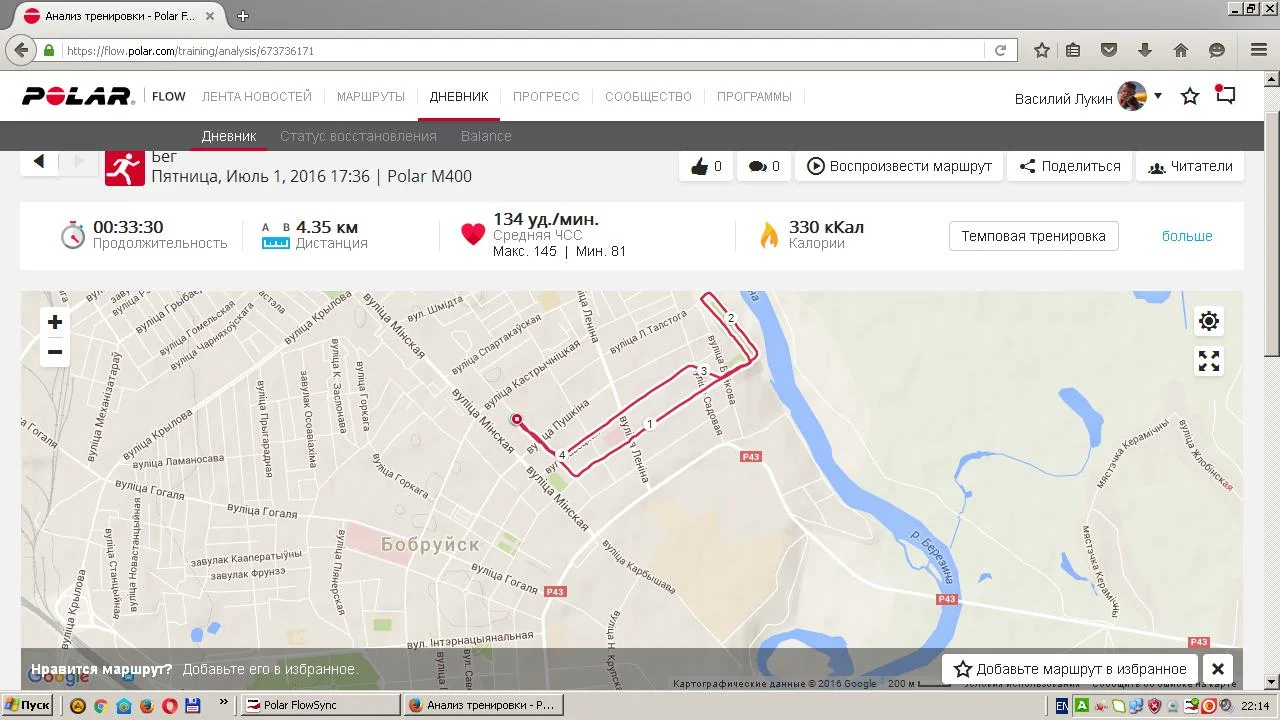Open comments via speech bubble icon
Screen dimensions: 1280x720
coord(764,166)
